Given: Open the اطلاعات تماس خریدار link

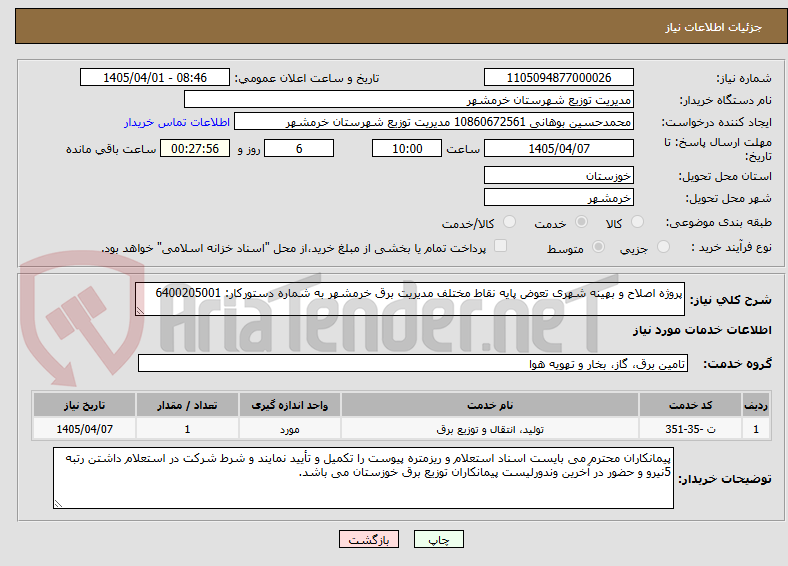Looking at the screenshot, I should [177, 122].
